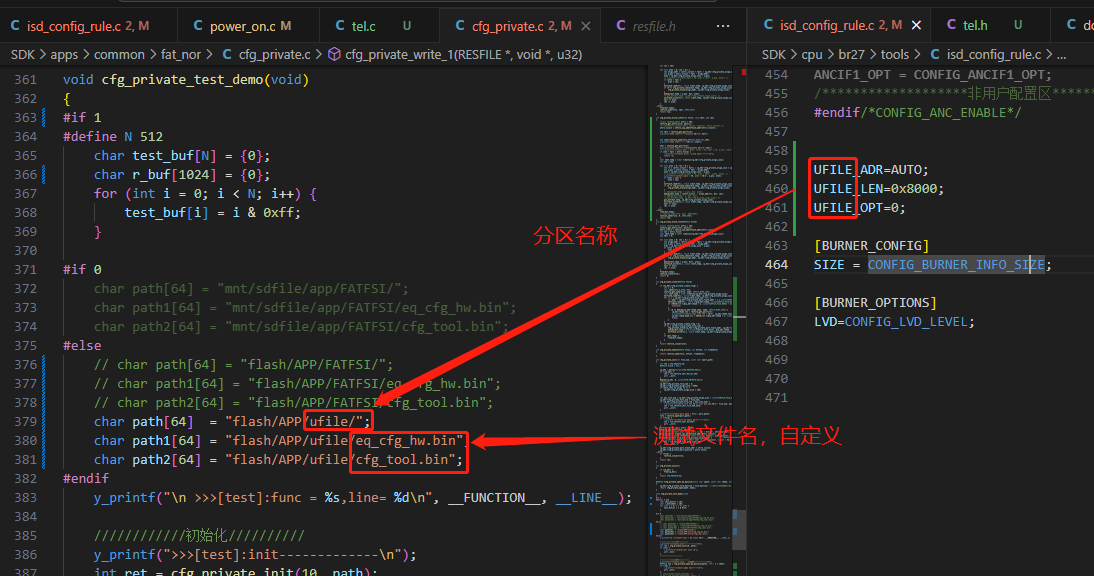Click the #endif directive on line 382
Viewport: 1094px width, 576px height.
coord(86,478)
